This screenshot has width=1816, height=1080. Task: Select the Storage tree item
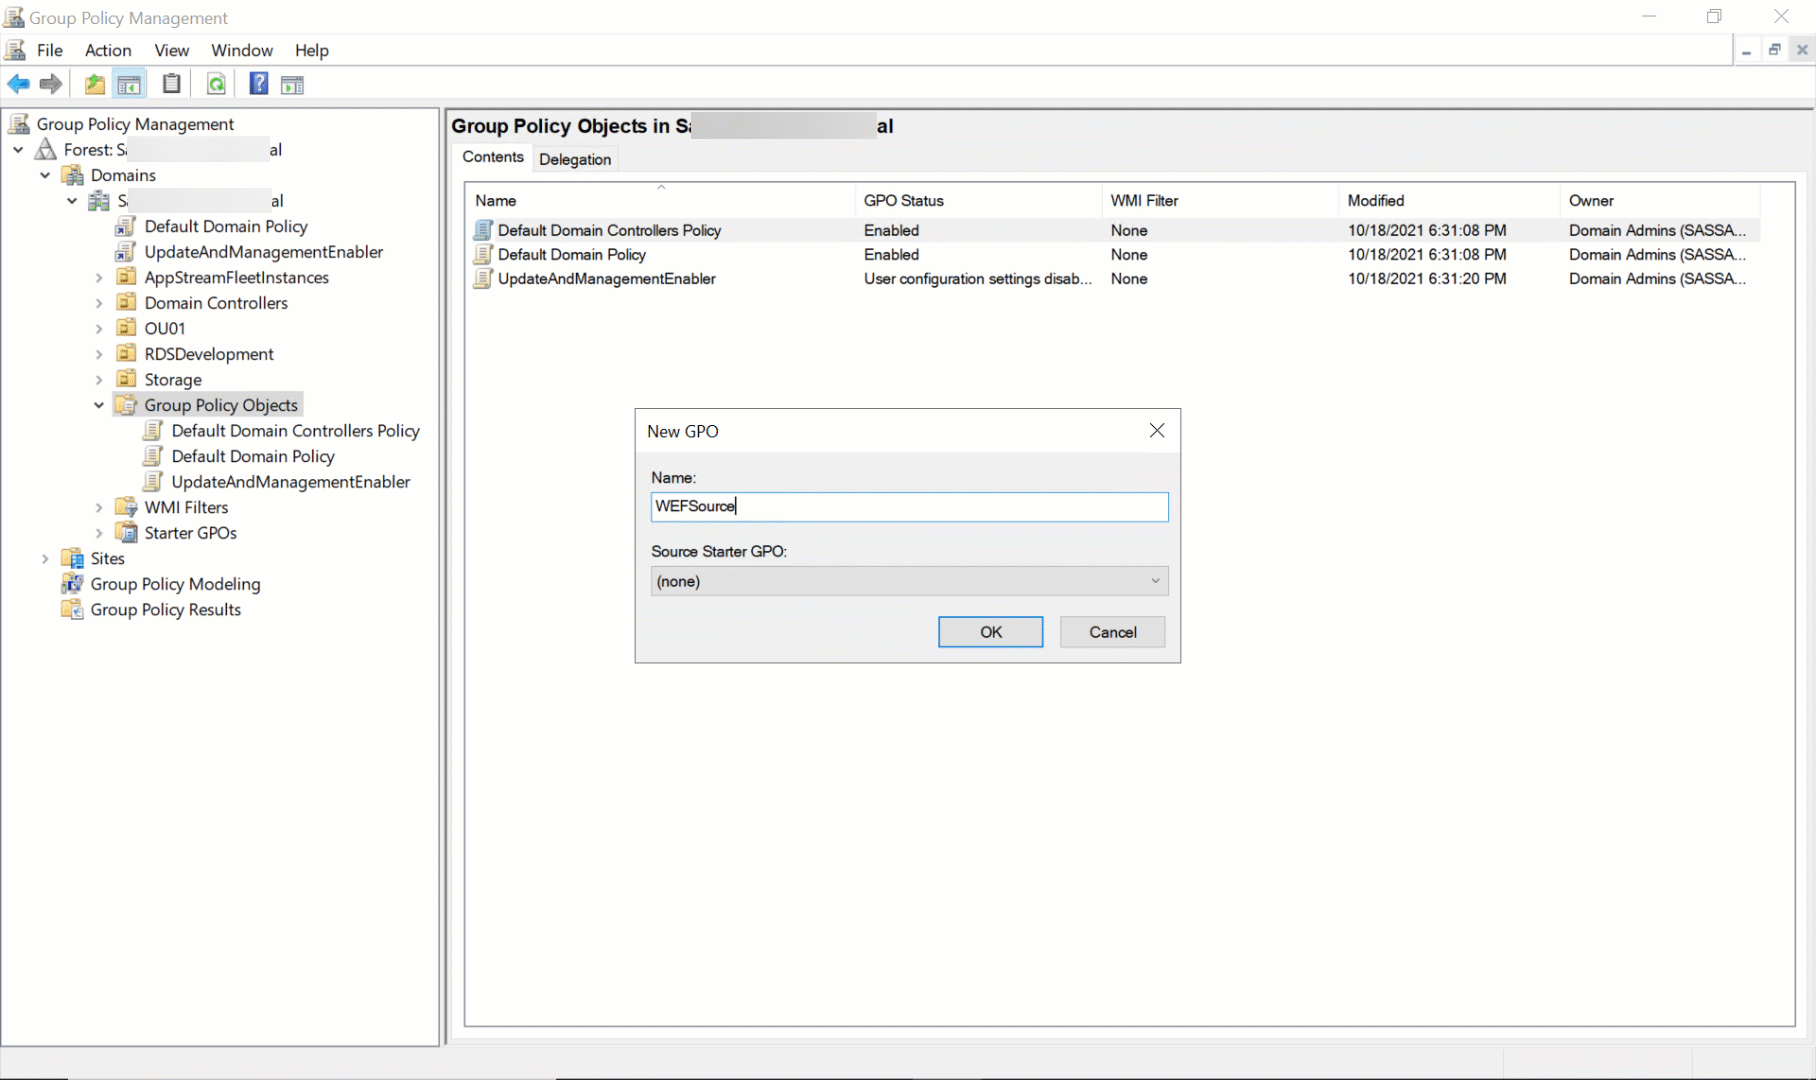coord(173,380)
